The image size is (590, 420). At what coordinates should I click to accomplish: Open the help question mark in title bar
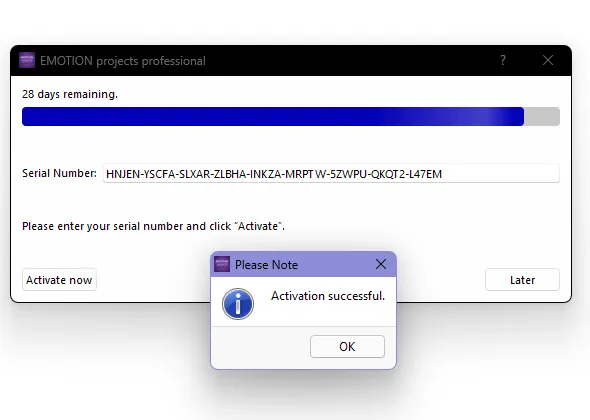[503, 60]
